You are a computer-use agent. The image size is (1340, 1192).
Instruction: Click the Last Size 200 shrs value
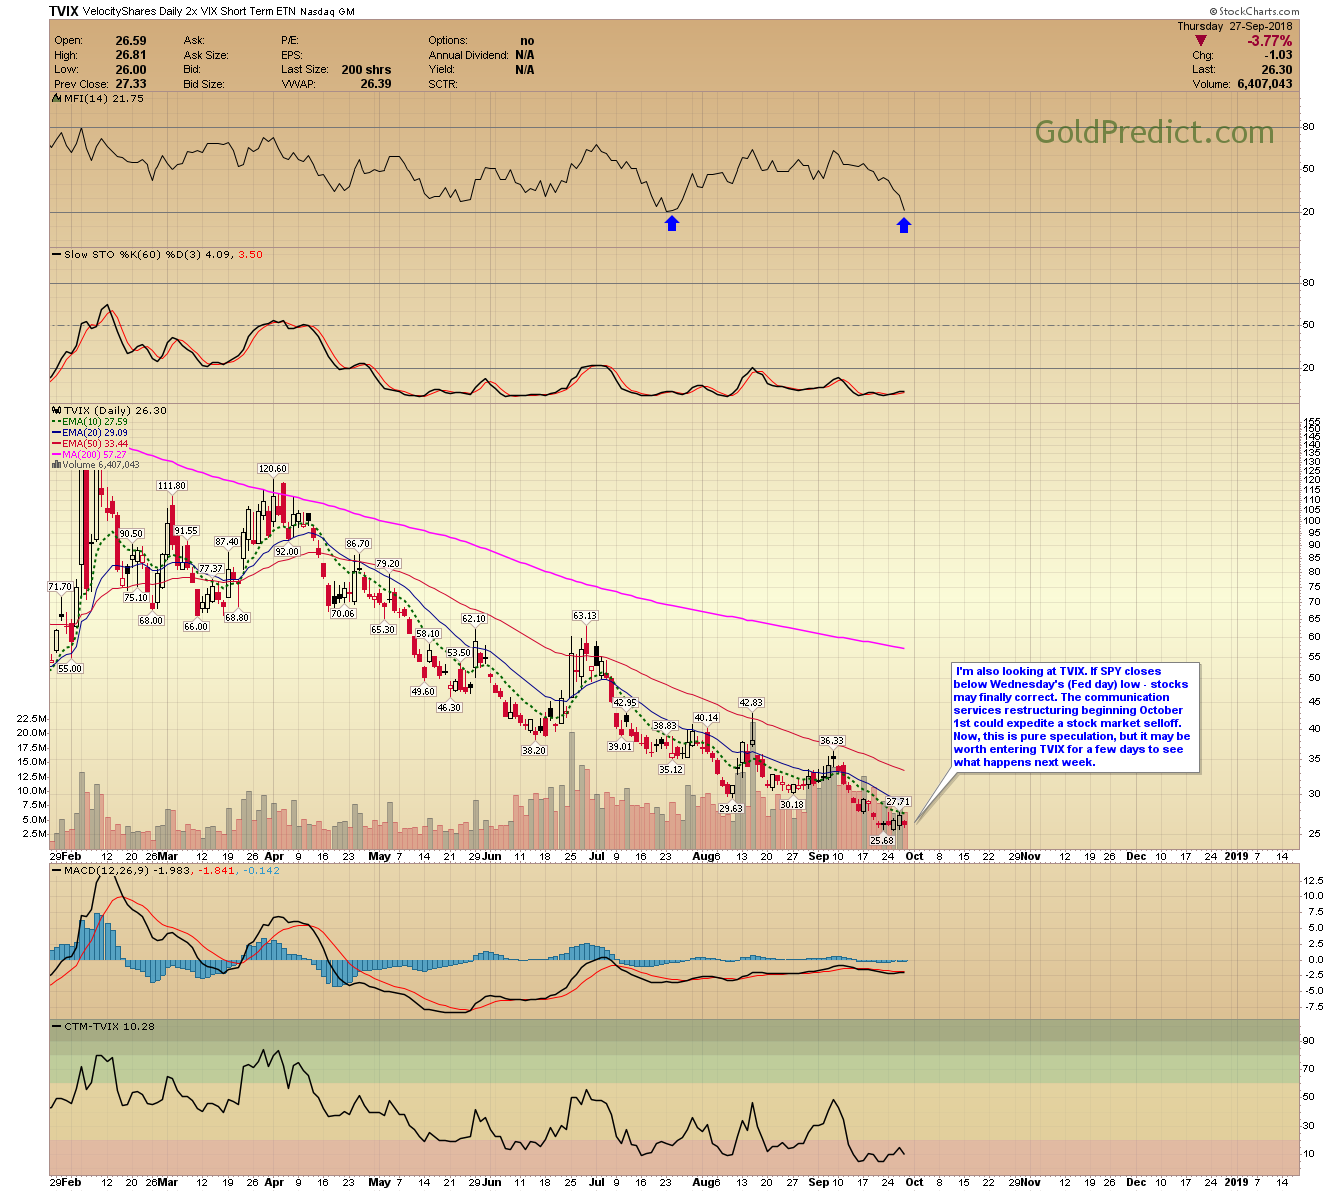point(366,70)
